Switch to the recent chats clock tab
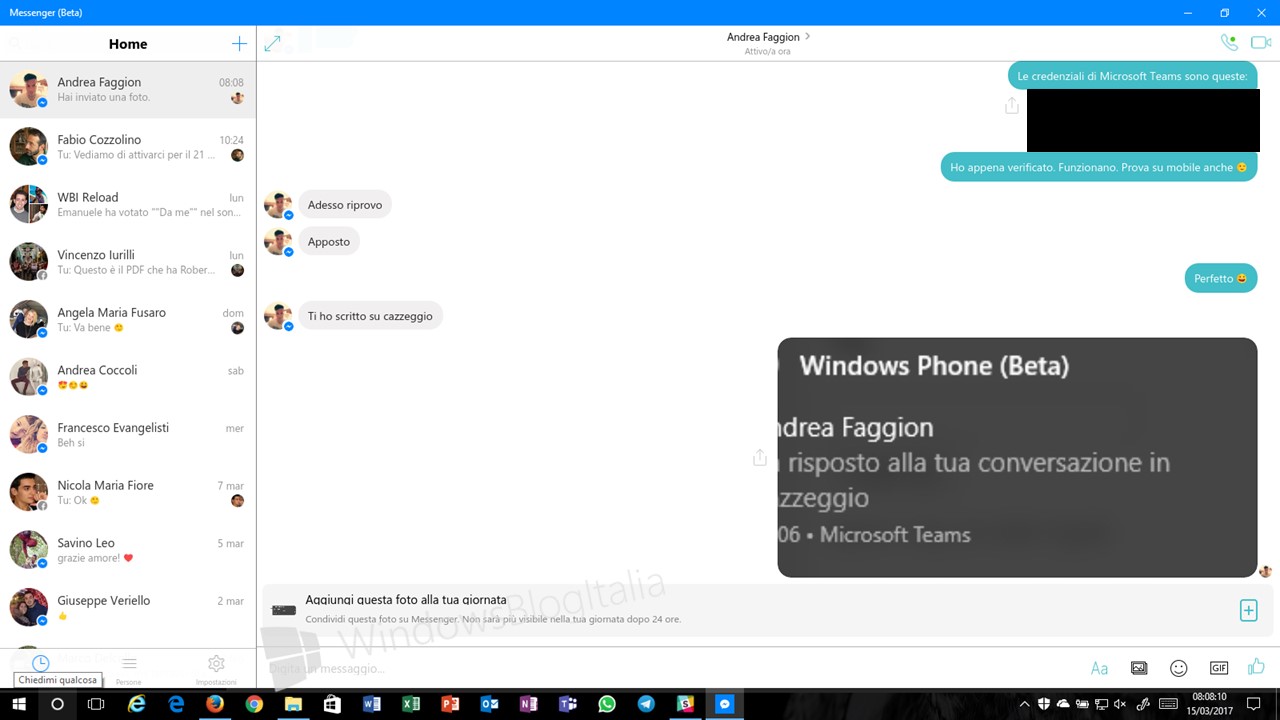 coord(40,663)
